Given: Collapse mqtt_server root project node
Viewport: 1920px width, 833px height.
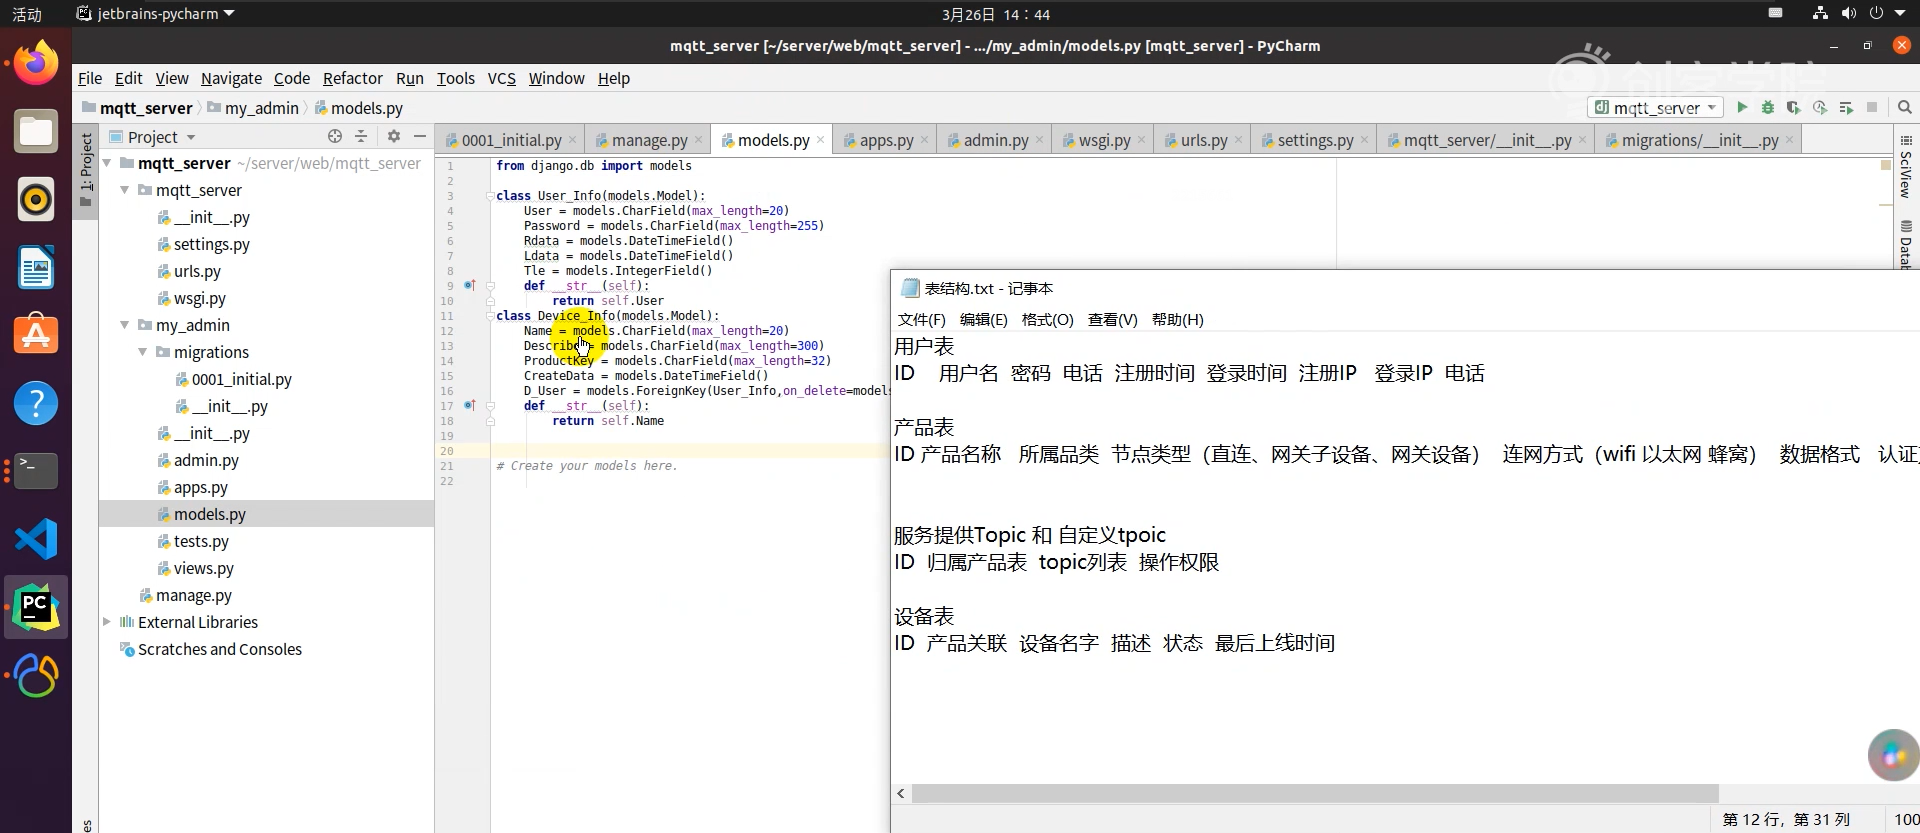Looking at the screenshot, I should 107,163.
